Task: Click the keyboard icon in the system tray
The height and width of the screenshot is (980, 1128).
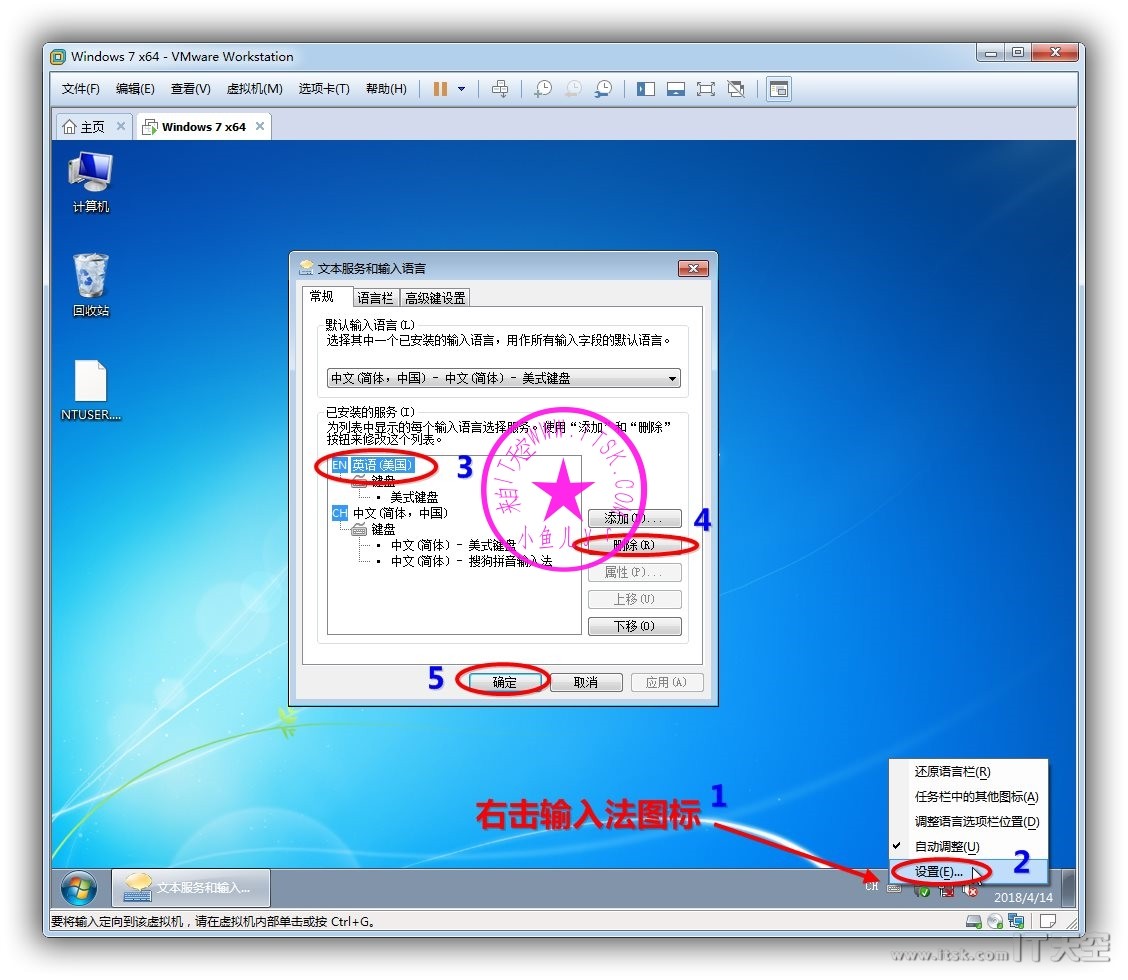Action: pos(893,888)
